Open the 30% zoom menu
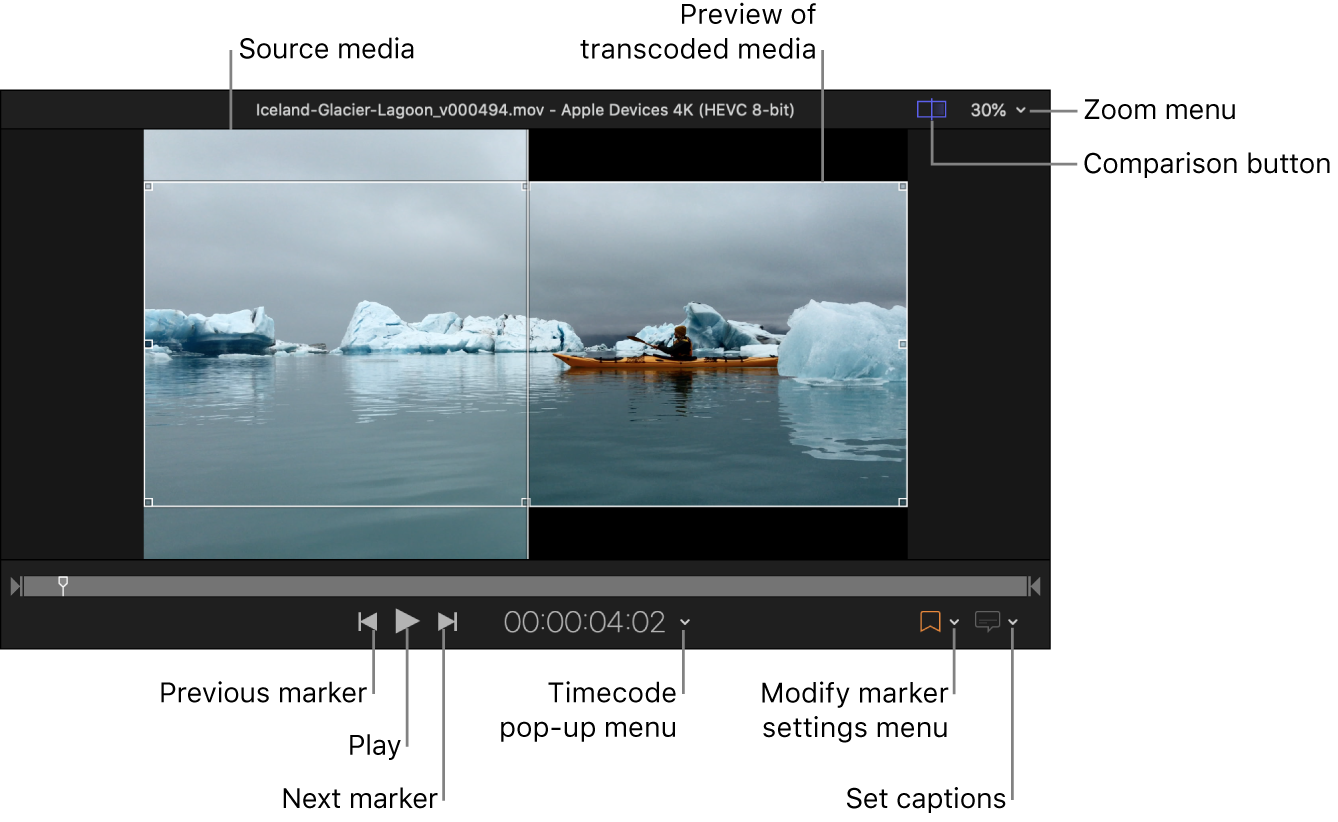The width and height of the screenshot is (1338, 822). click(997, 110)
